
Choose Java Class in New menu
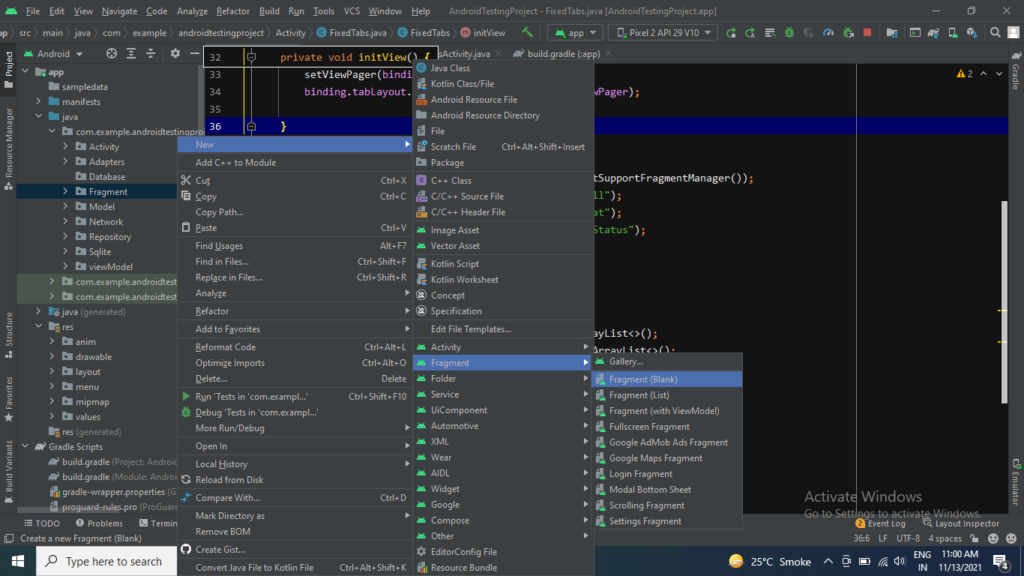click(504, 68)
